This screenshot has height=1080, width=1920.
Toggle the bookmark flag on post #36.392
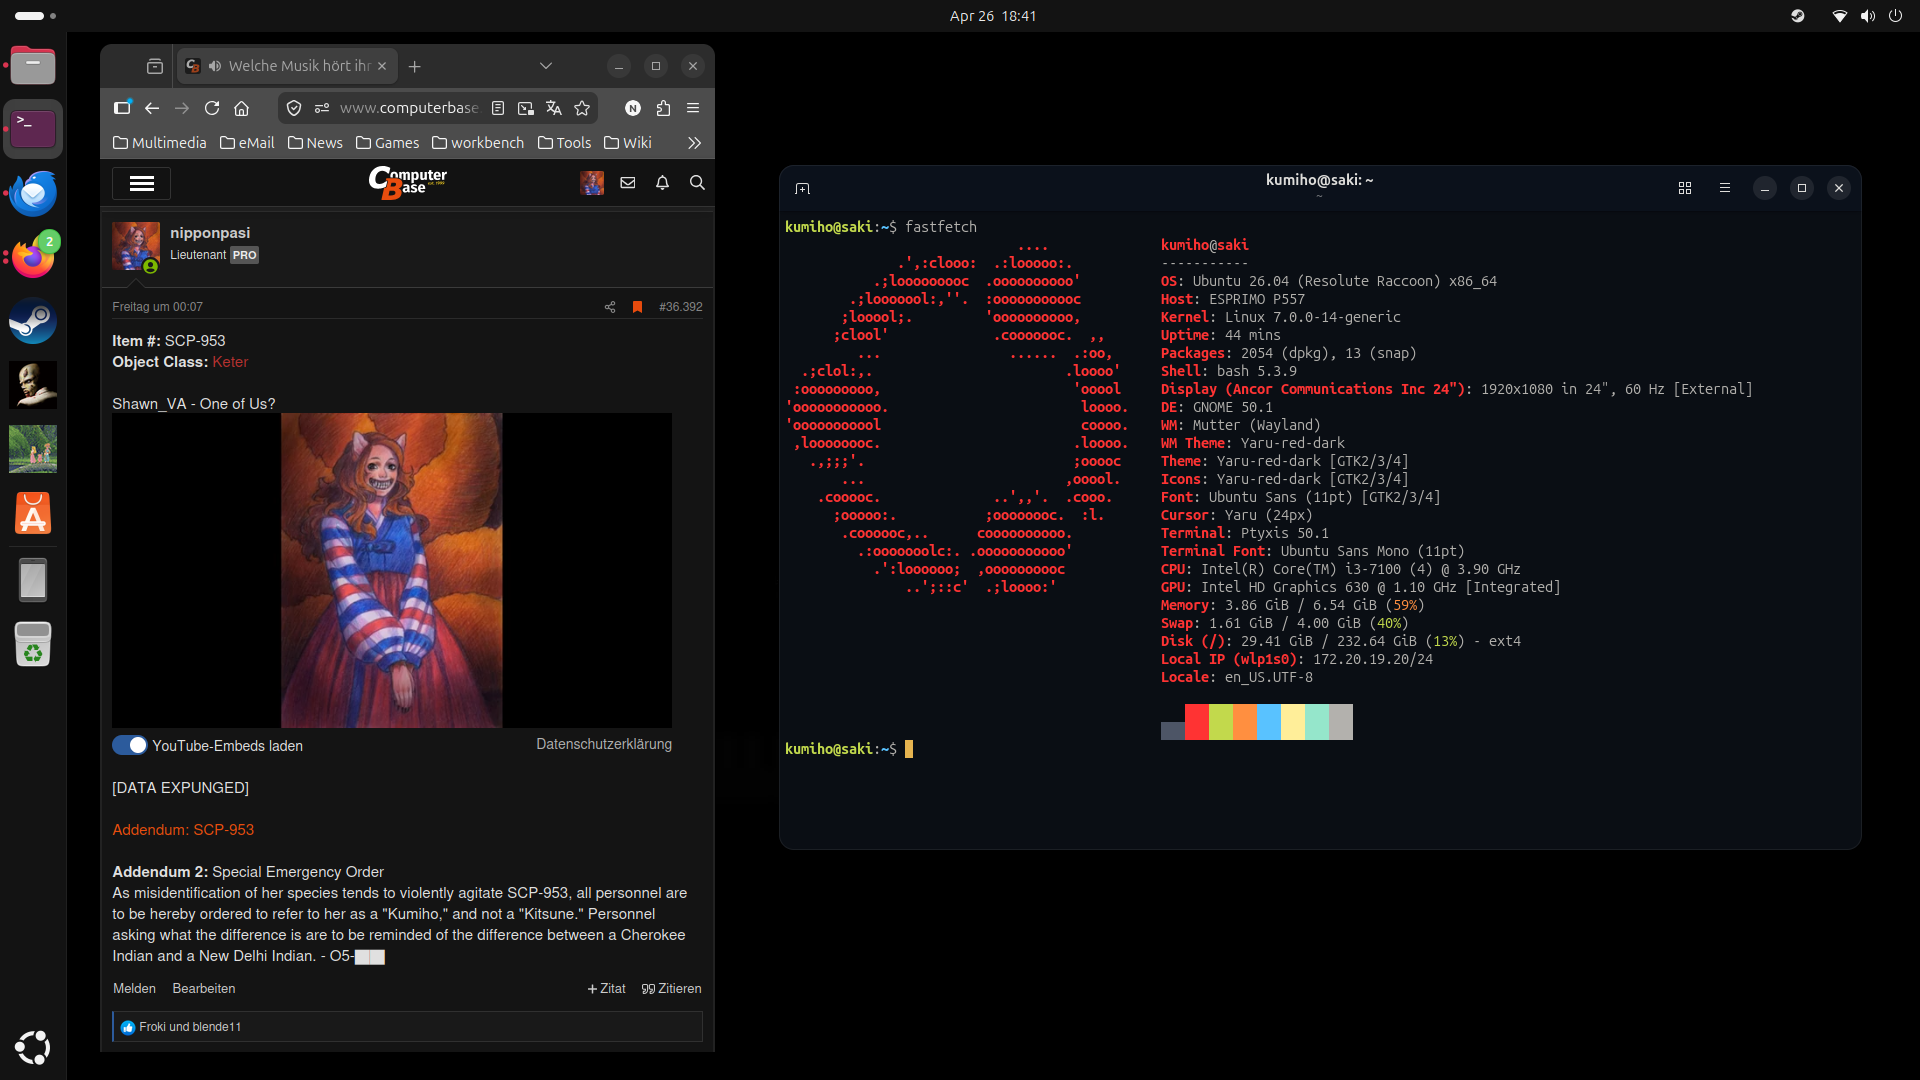click(x=639, y=307)
